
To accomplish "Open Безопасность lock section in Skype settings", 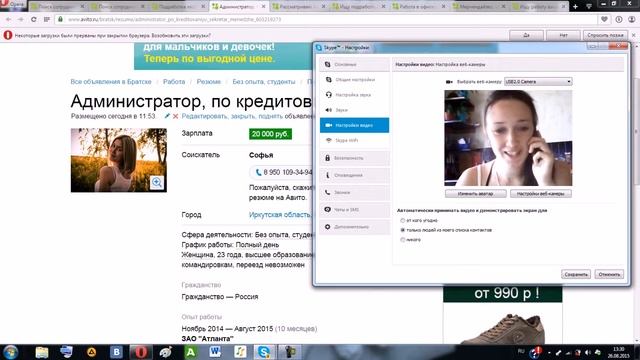I will (x=354, y=158).
